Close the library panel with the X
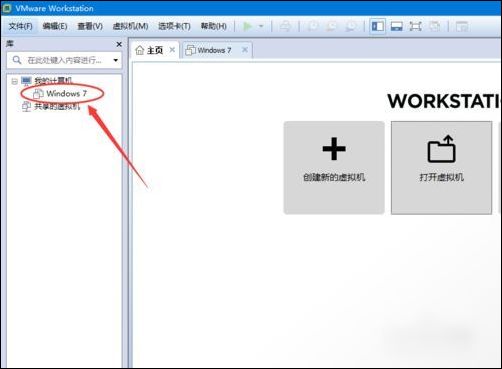 119,44
